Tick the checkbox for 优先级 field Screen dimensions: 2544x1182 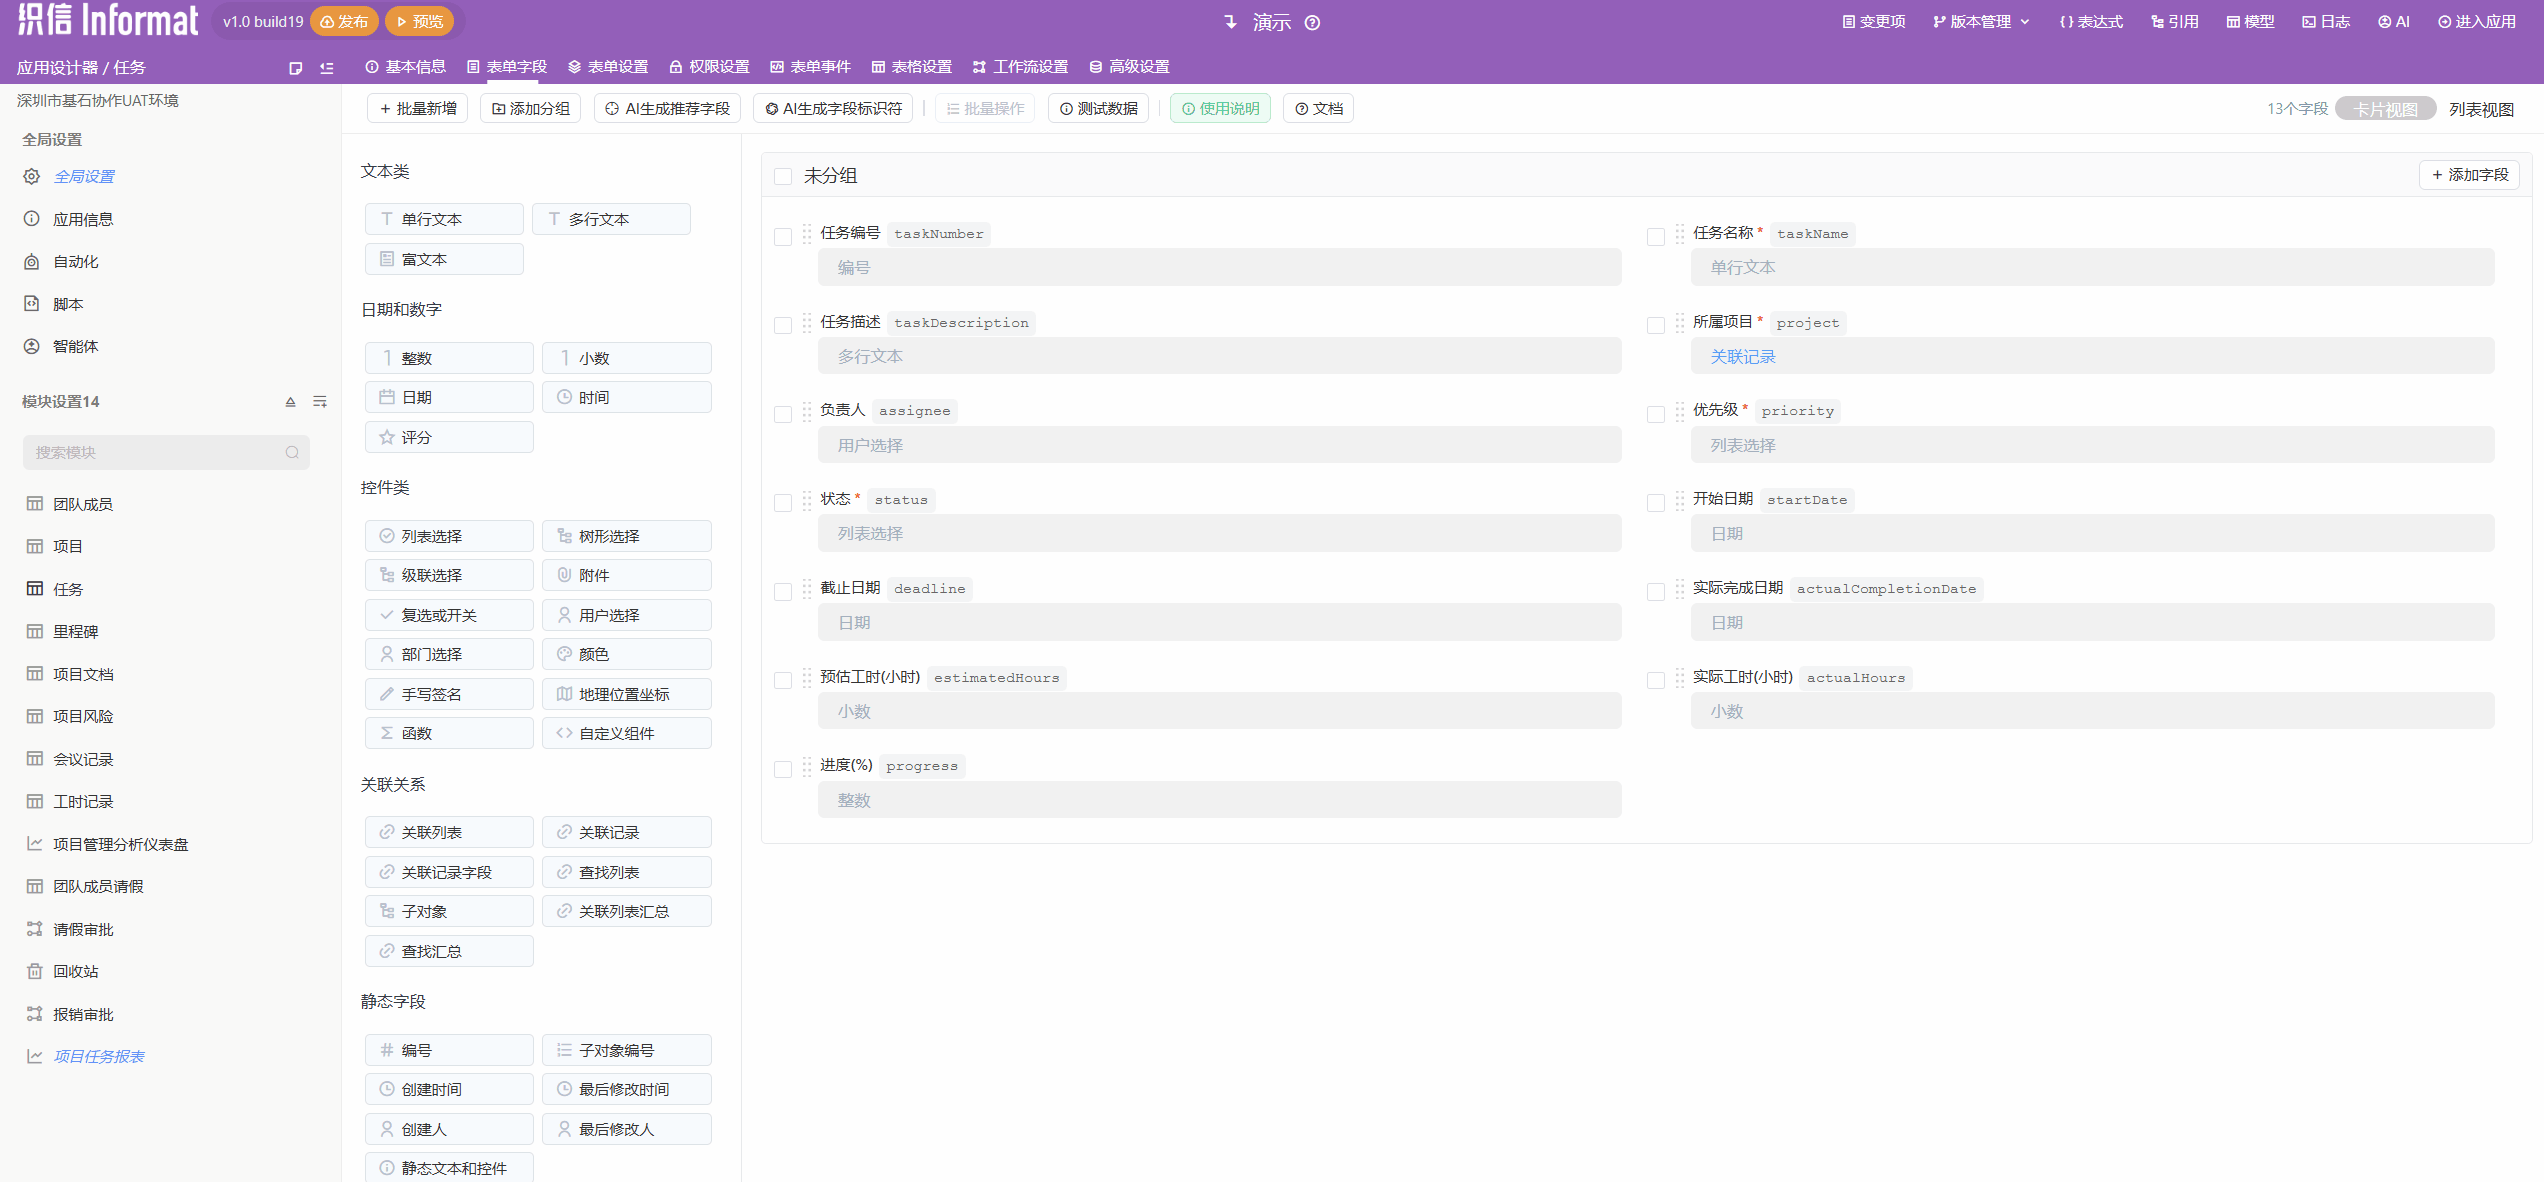(1656, 414)
